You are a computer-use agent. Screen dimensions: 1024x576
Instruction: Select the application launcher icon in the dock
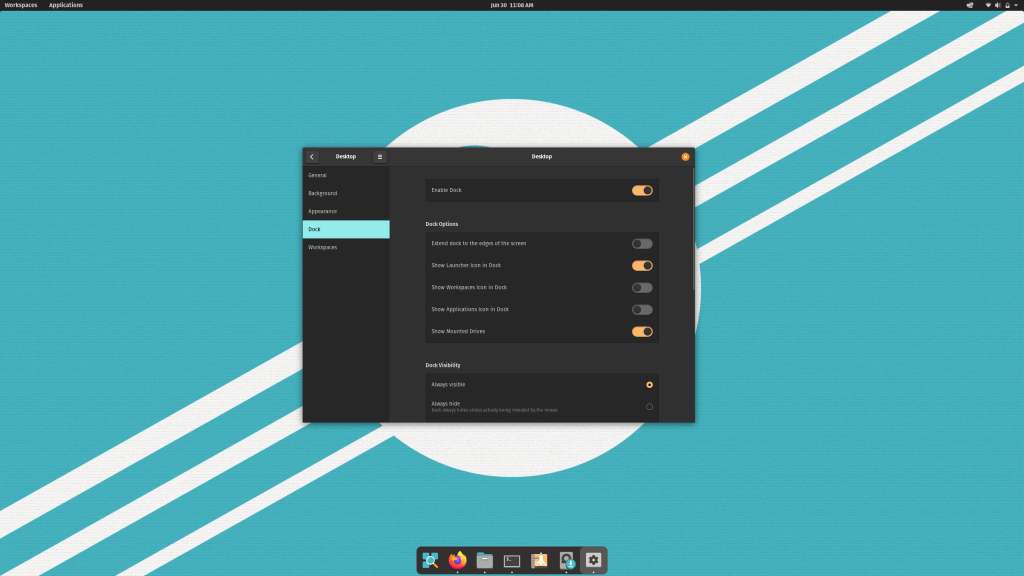click(429, 560)
